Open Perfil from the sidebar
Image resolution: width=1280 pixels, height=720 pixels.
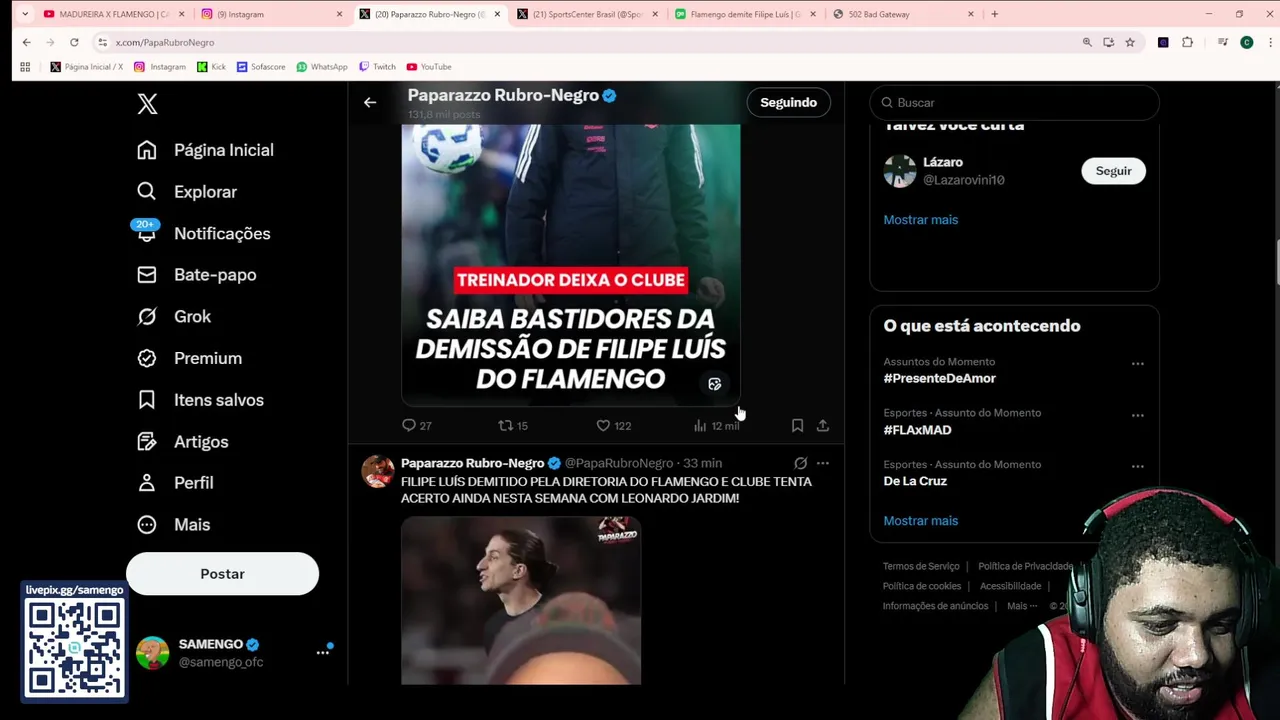click(x=175, y=482)
